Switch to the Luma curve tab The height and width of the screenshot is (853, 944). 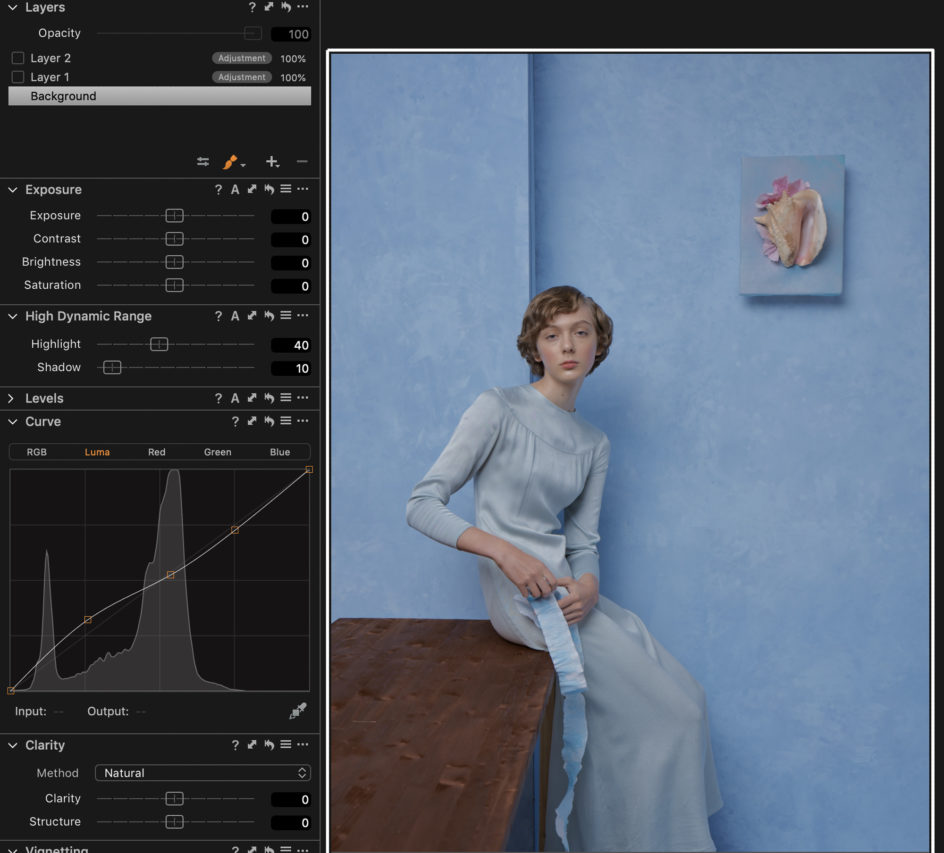pos(97,452)
